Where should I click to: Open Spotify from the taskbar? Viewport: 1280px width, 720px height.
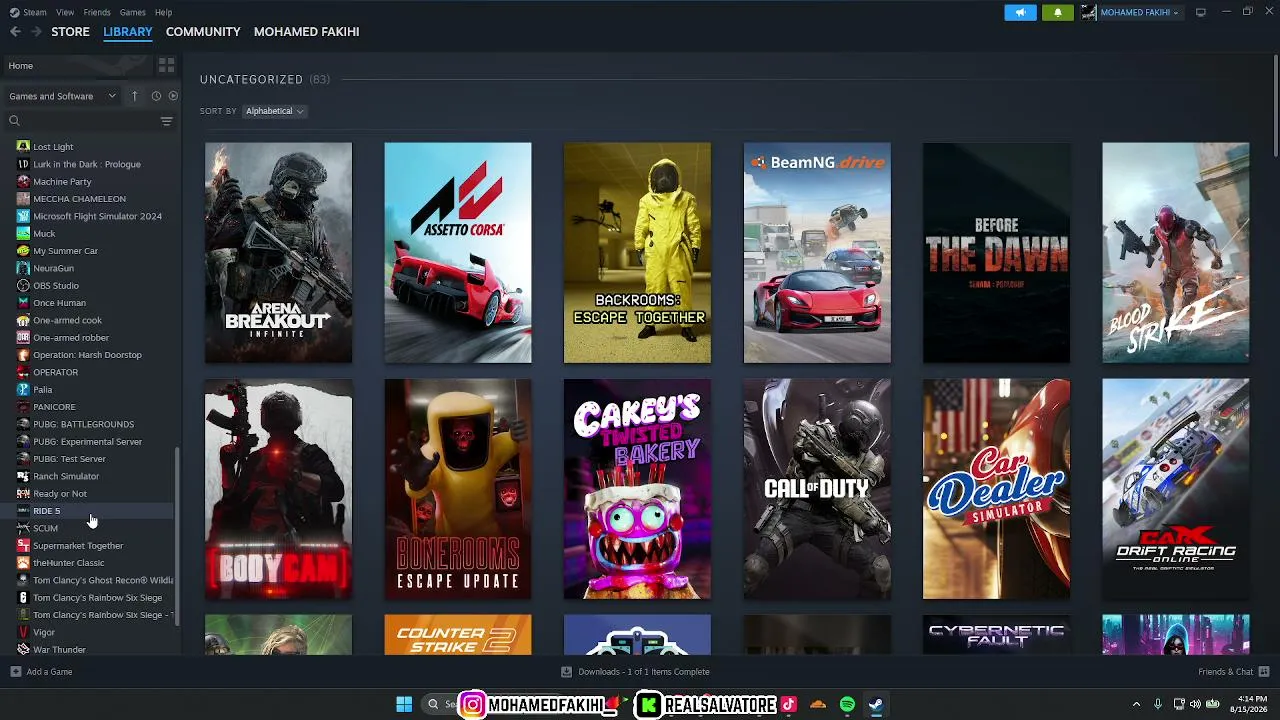(847, 705)
